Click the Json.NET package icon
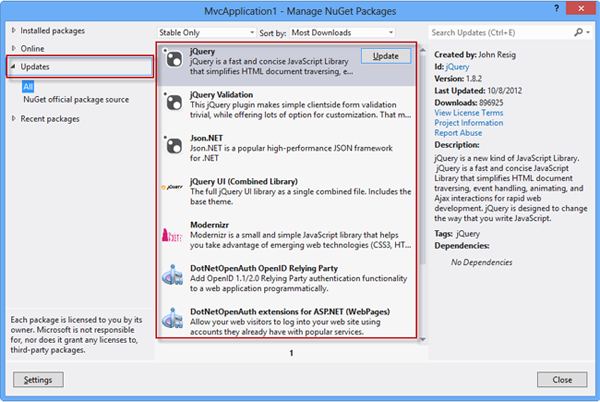 [x=173, y=145]
